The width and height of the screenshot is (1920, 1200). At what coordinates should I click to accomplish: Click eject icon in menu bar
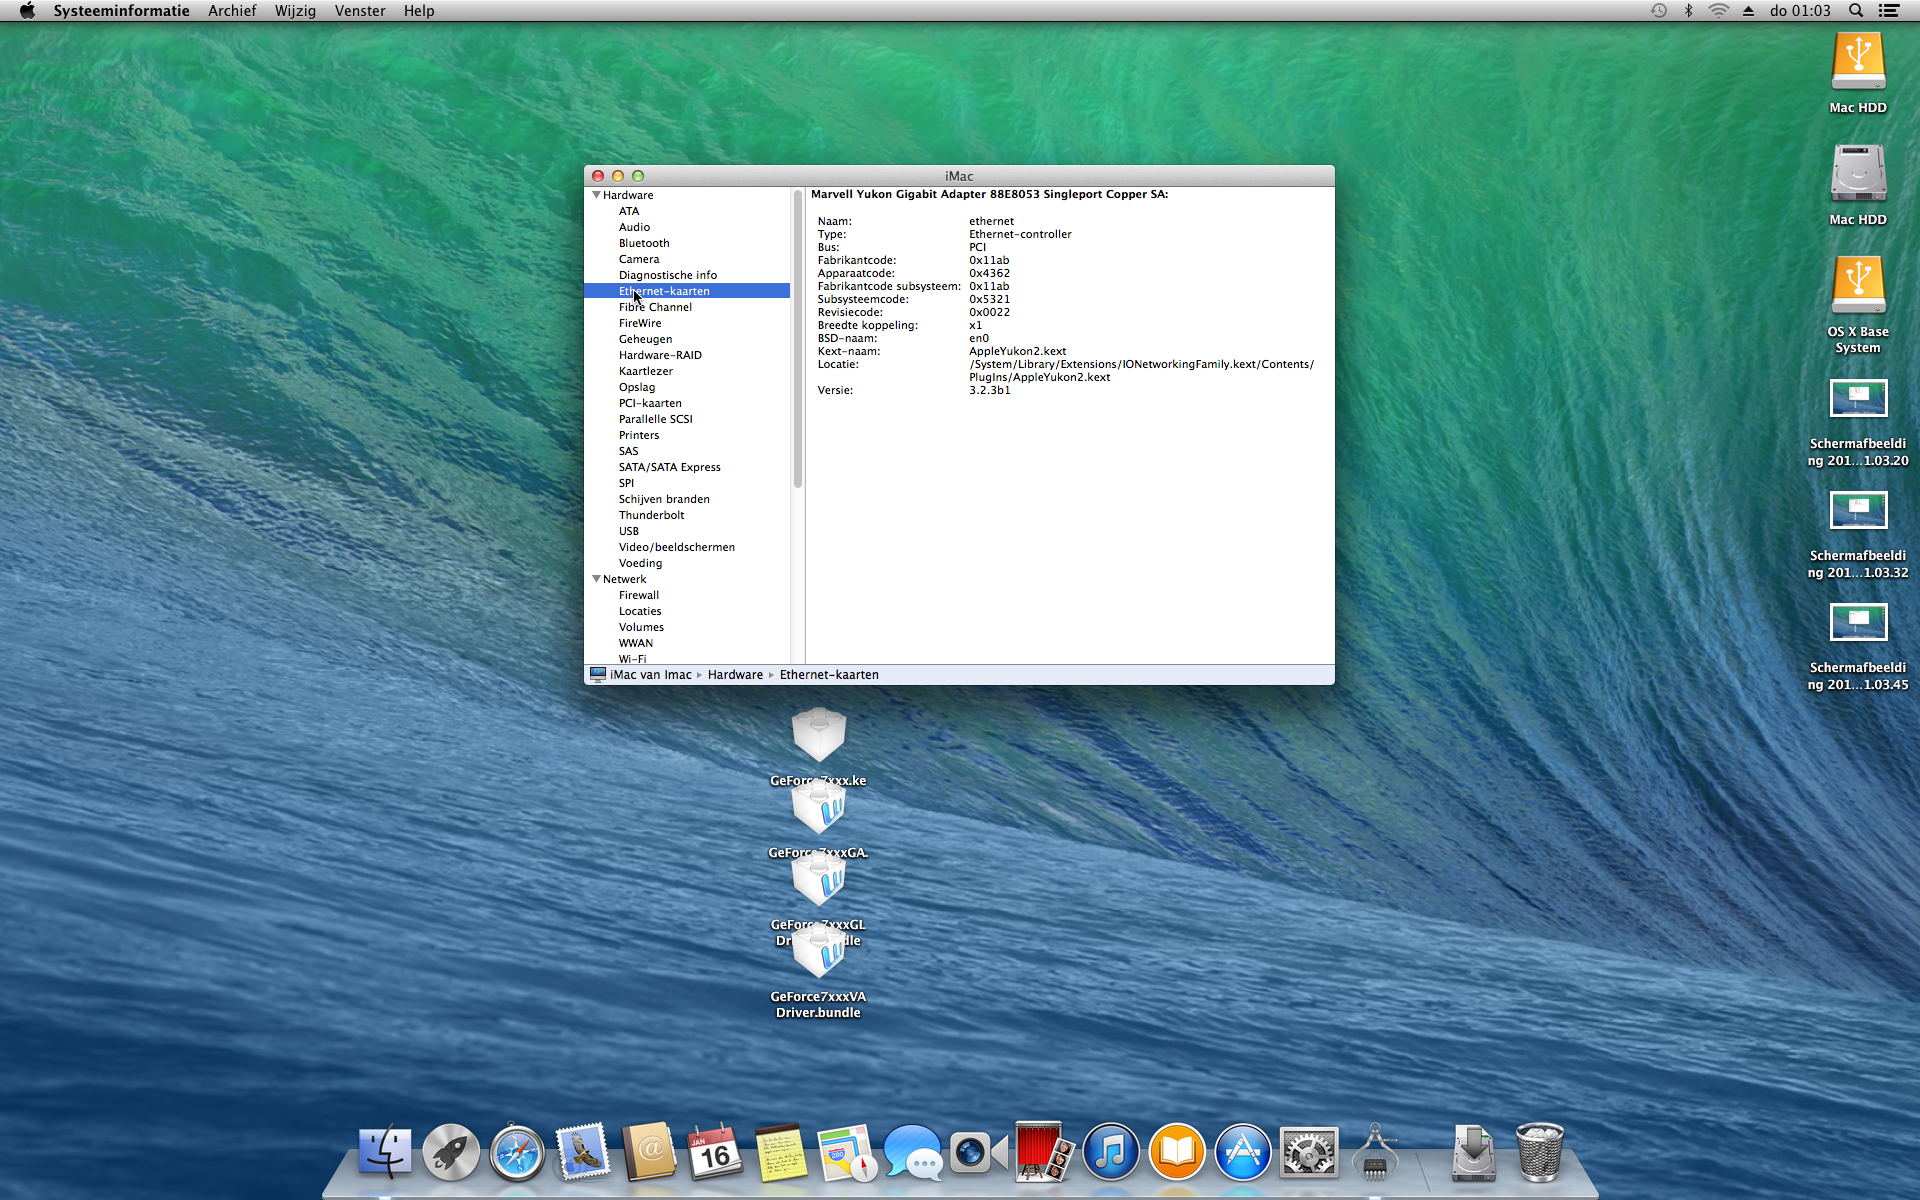1748,11
